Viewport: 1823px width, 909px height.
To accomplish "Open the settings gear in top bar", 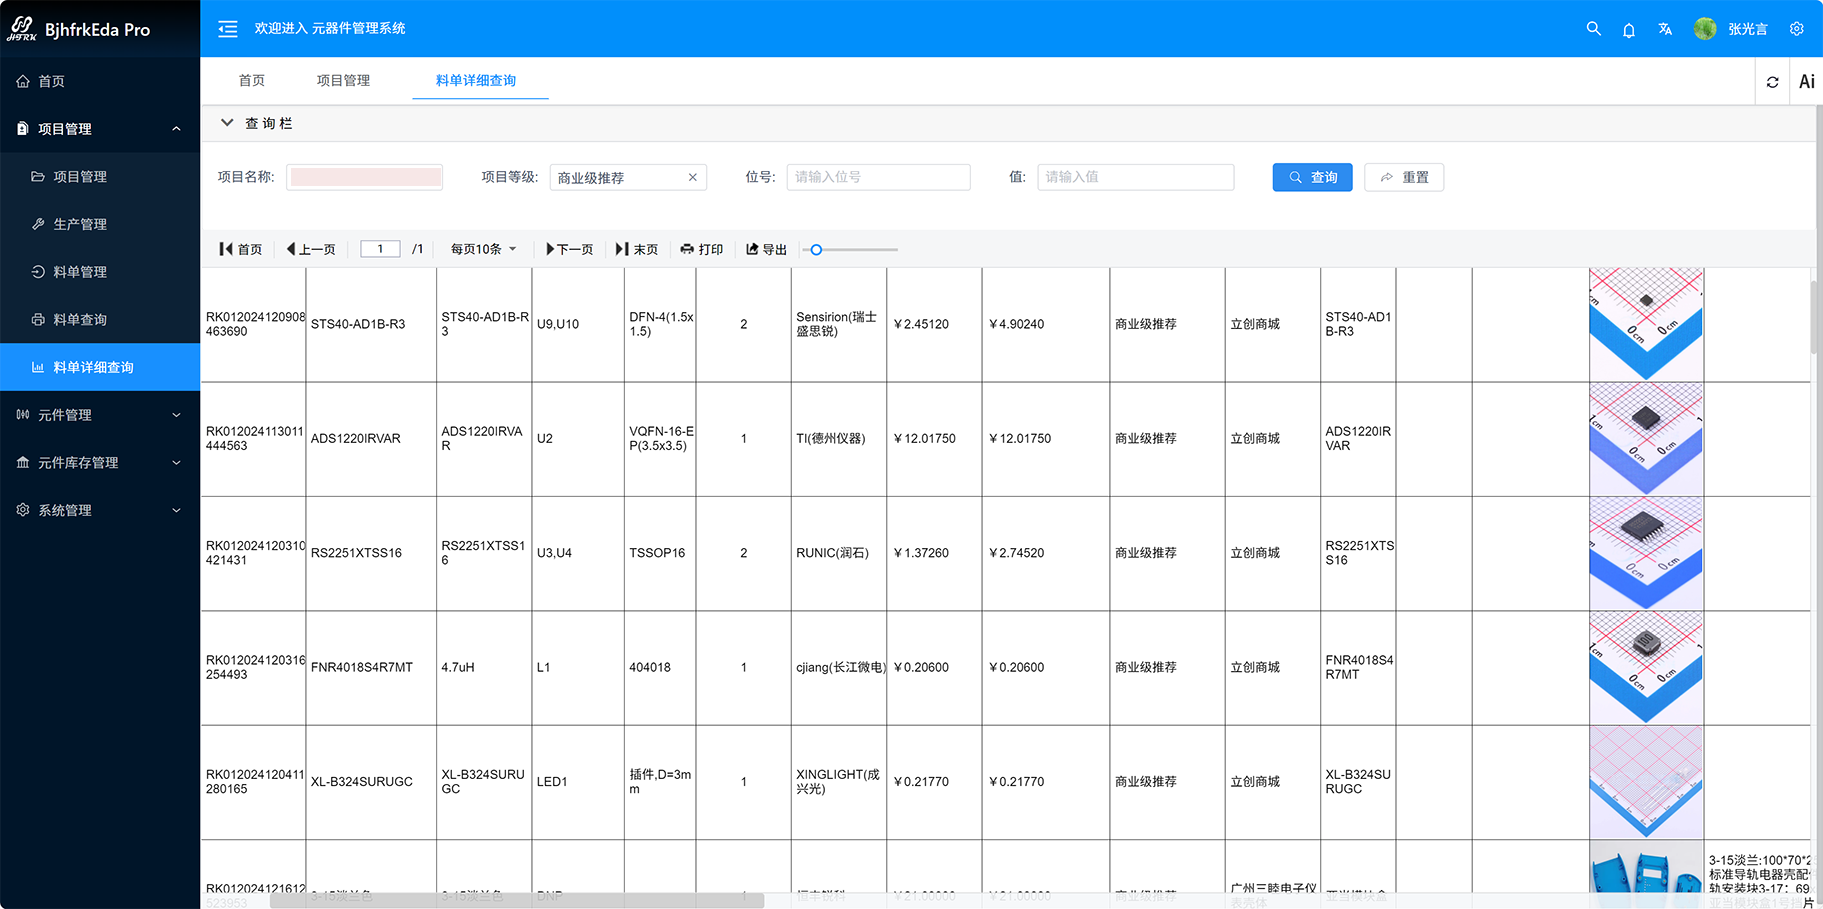I will pyautogui.click(x=1797, y=29).
